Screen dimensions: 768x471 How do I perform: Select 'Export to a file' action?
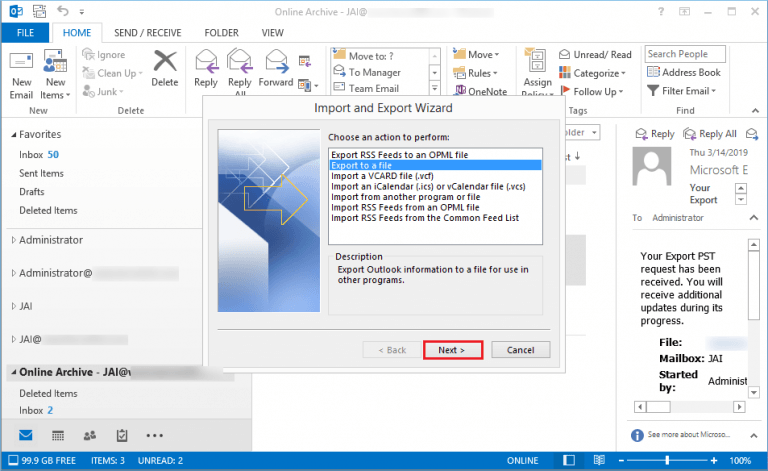[x=435, y=165]
